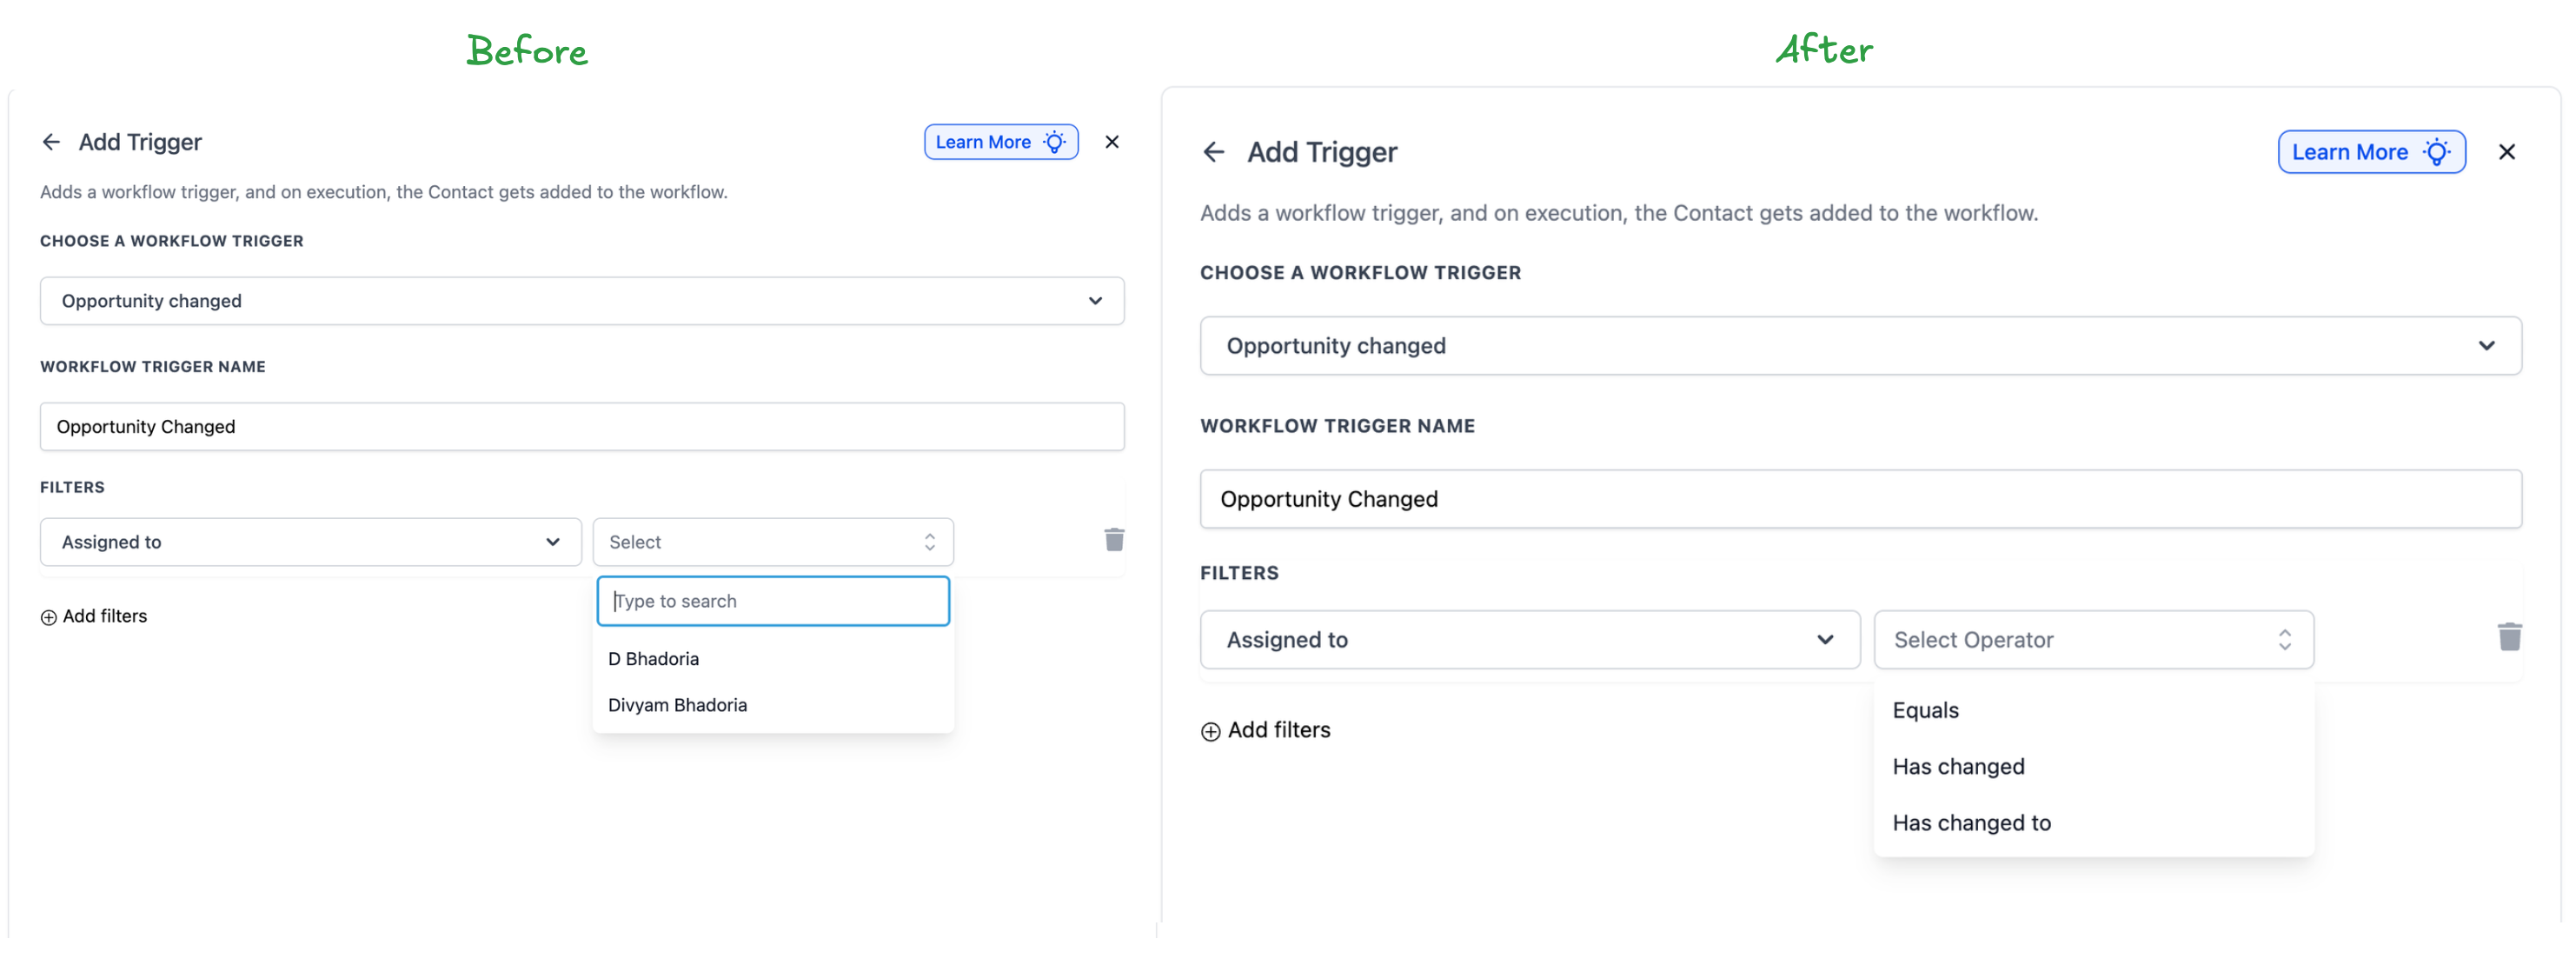The image size is (2576, 972).
Task: Open the Select Operator dropdown
Action: [2093, 640]
